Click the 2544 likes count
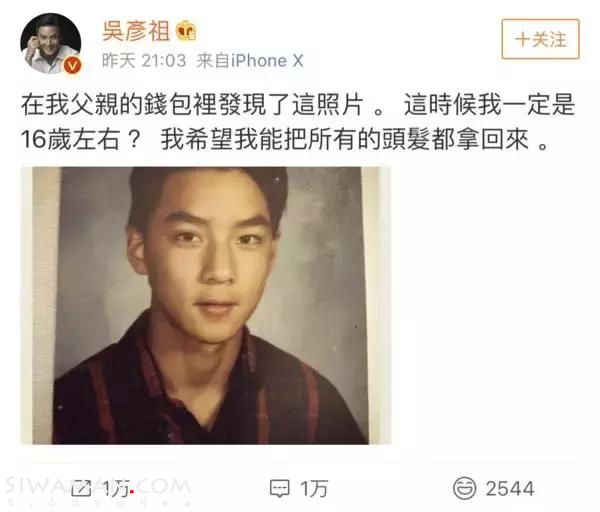Image resolution: width=600 pixels, height=512 pixels. 510,489
